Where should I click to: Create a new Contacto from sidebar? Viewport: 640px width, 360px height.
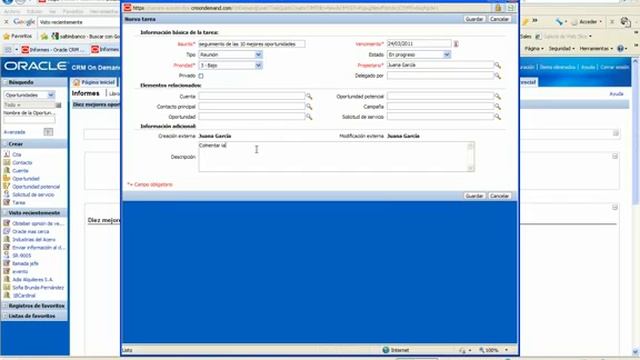[x=22, y=162]
